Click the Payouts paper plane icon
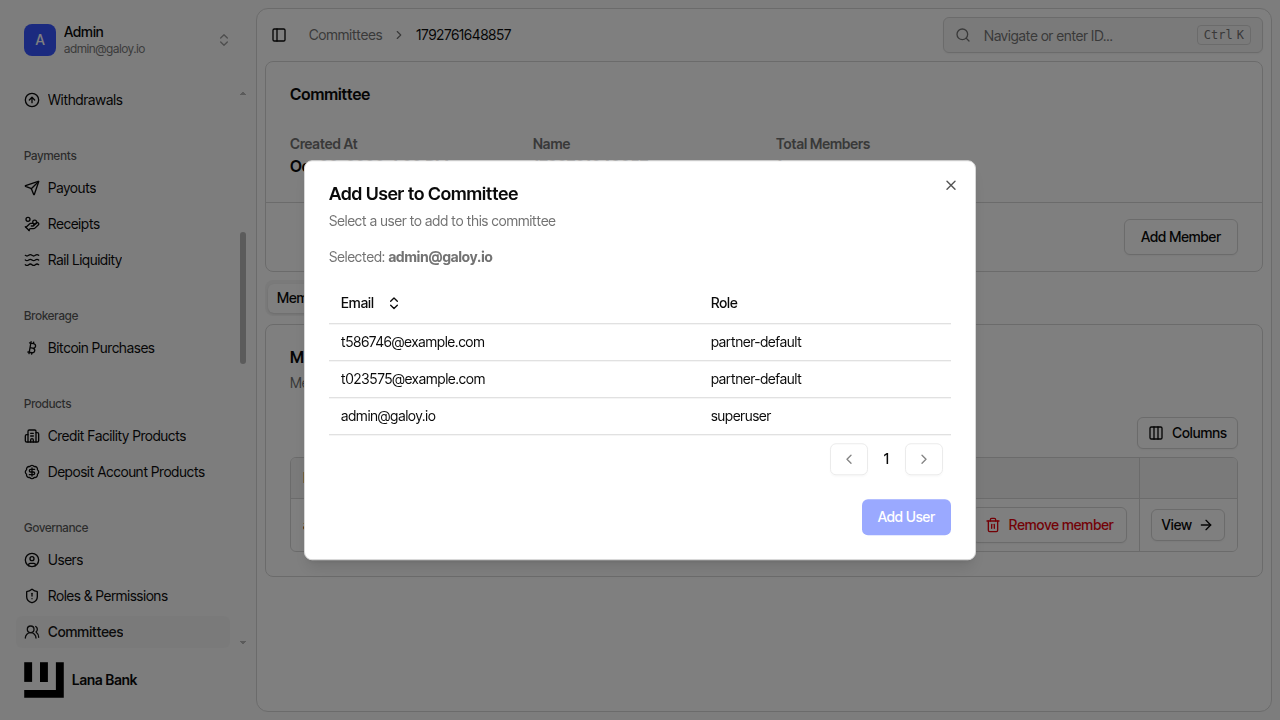 (32, 188)
